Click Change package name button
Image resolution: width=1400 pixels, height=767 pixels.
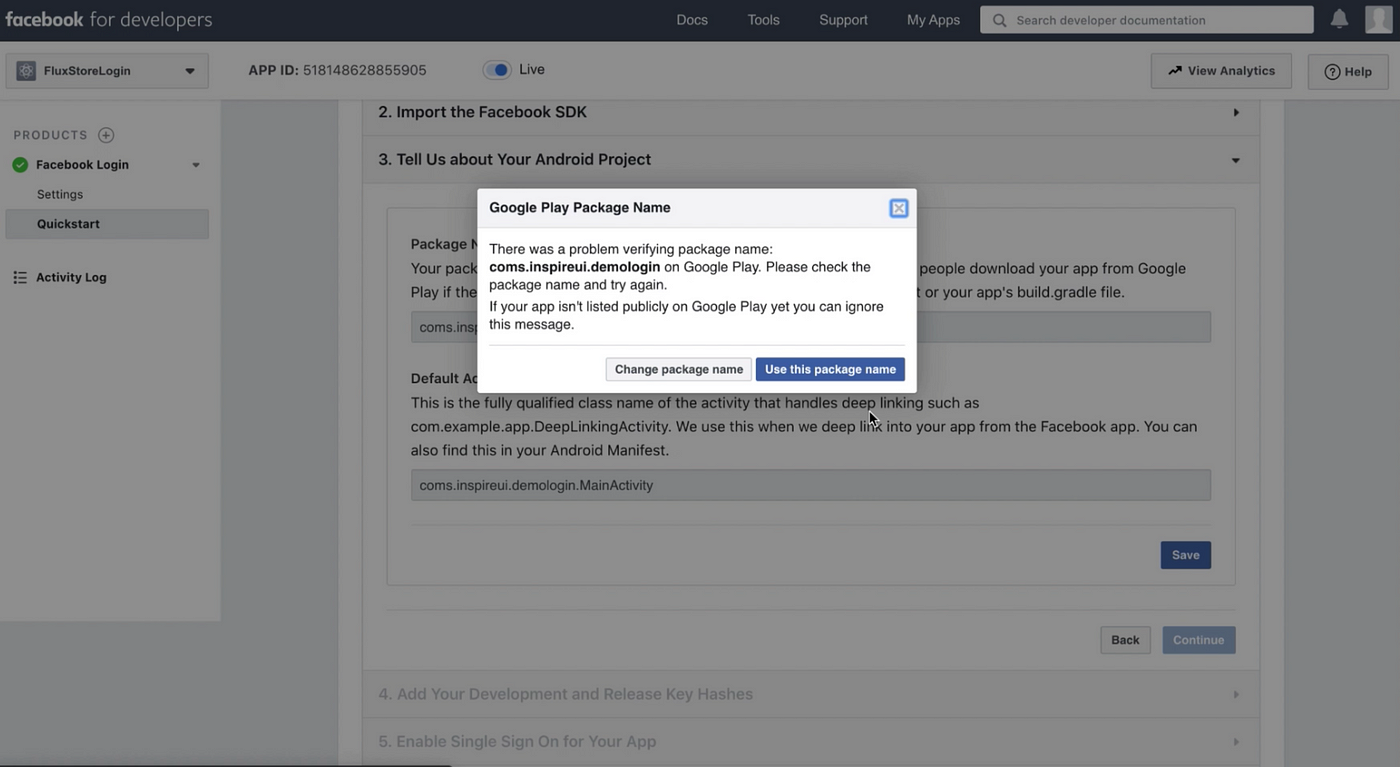click(x=679, y=369)
